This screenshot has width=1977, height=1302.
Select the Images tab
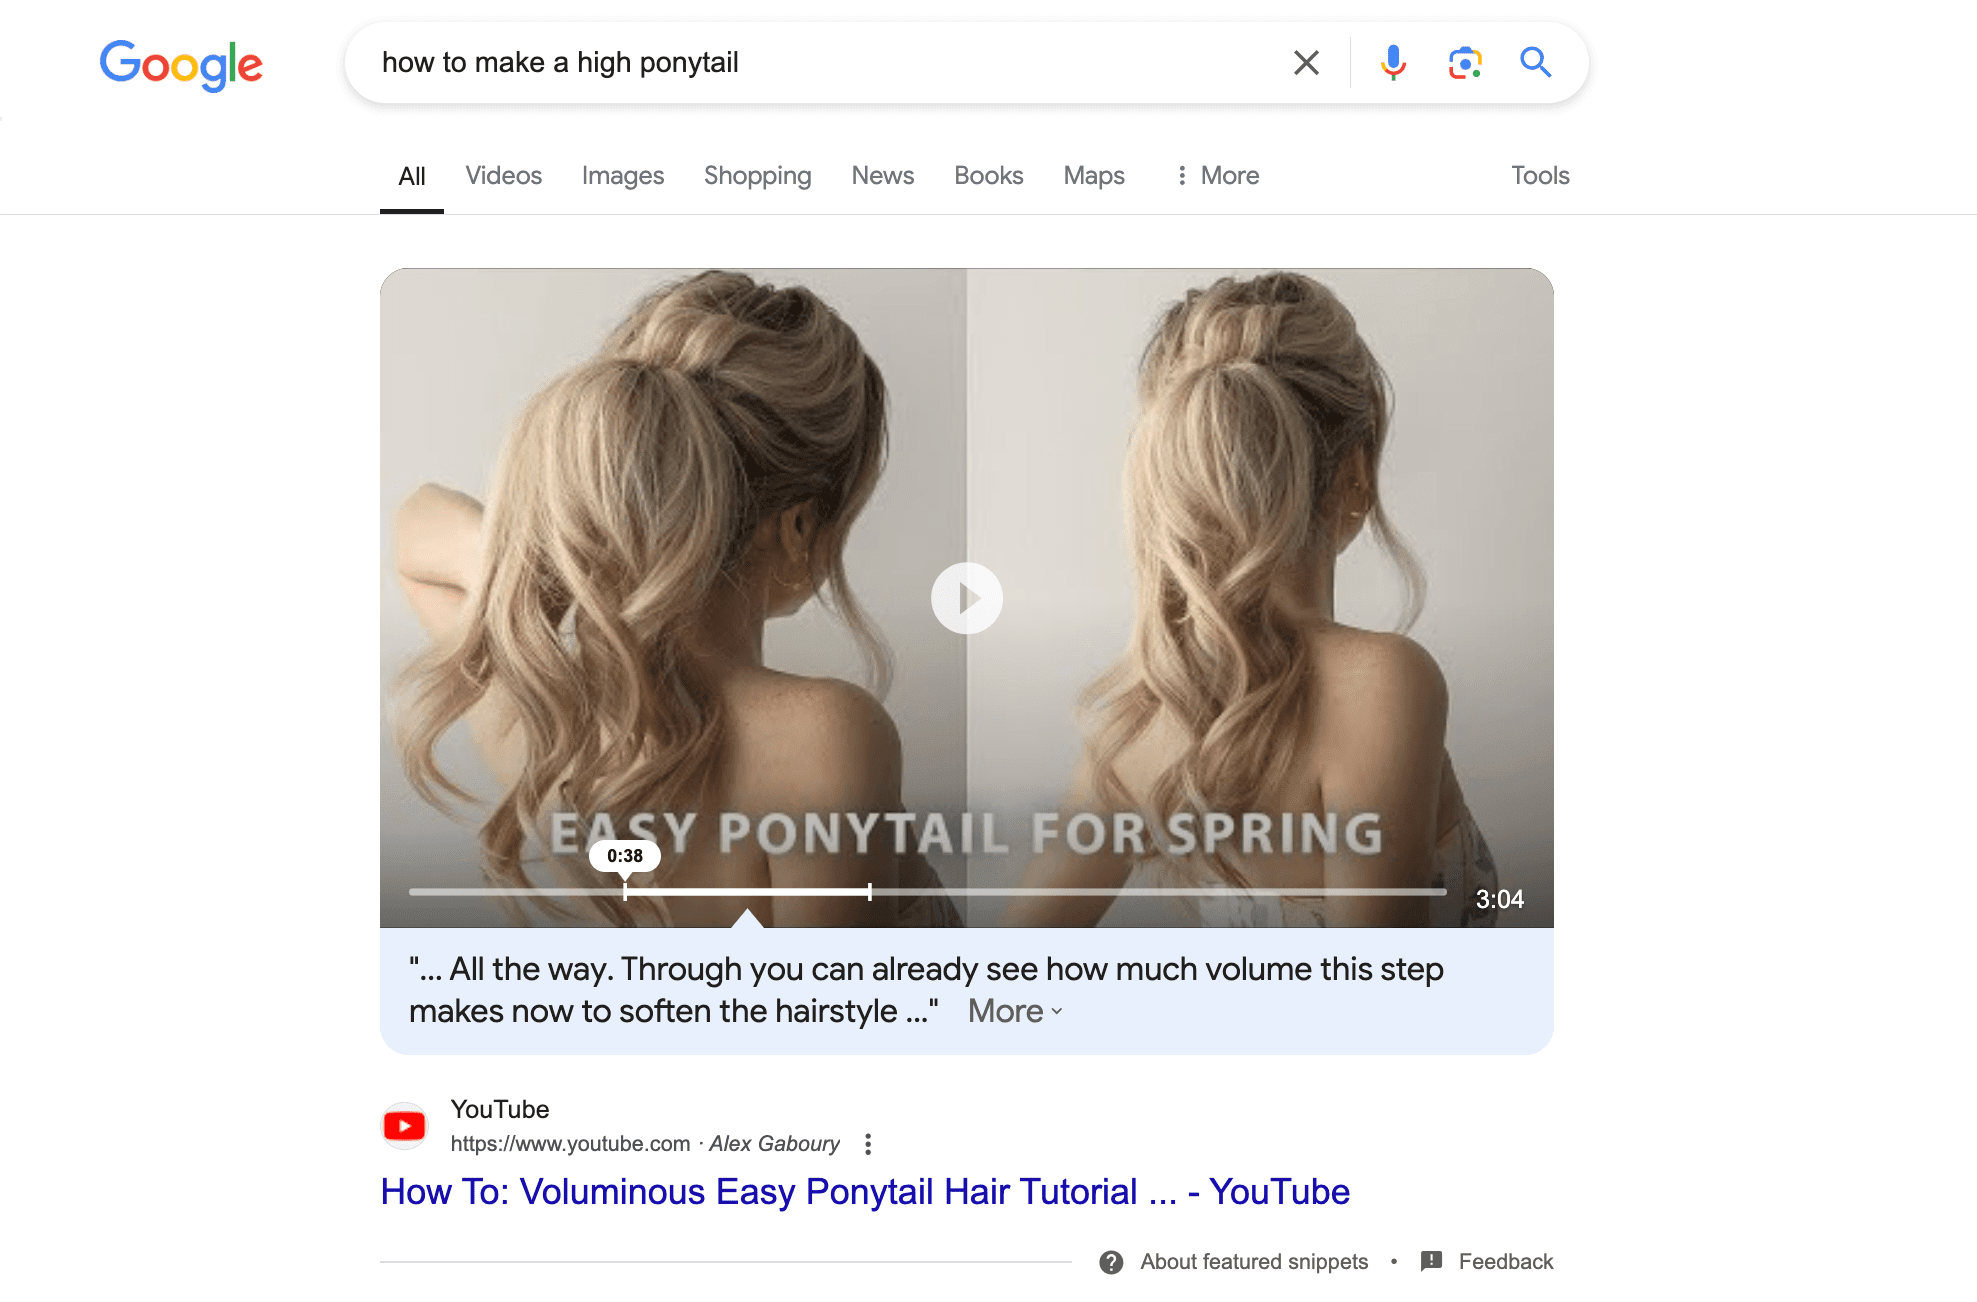coord(623,174)
